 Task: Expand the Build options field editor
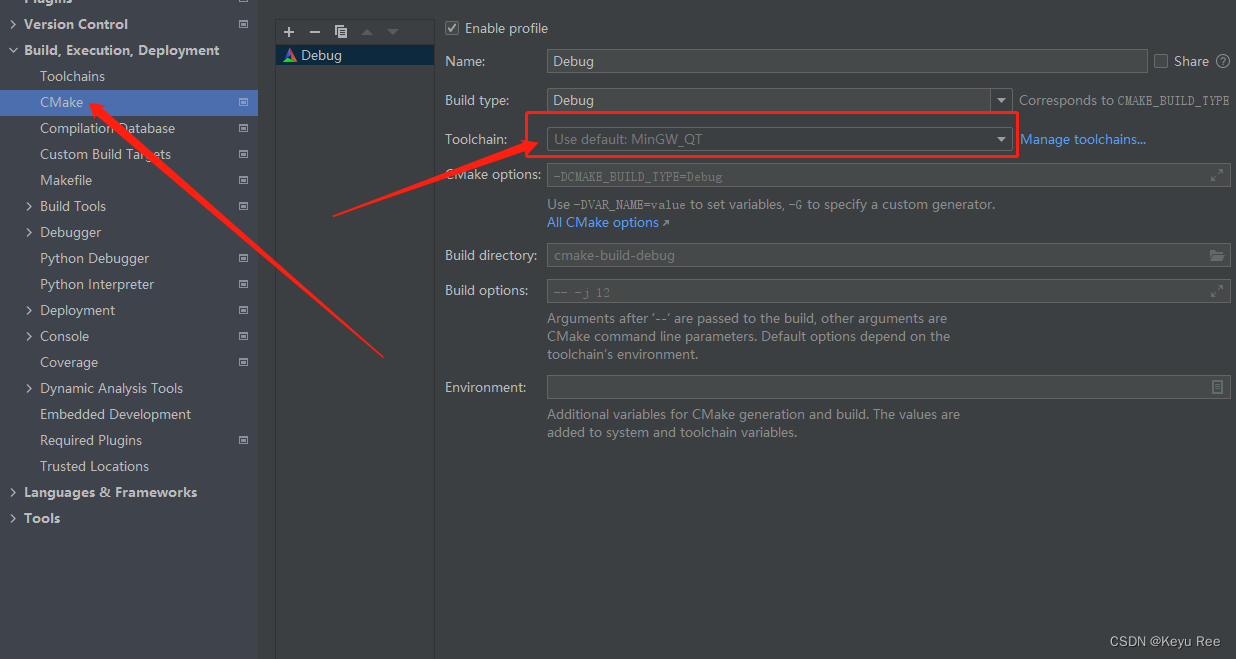point(1217,291)
